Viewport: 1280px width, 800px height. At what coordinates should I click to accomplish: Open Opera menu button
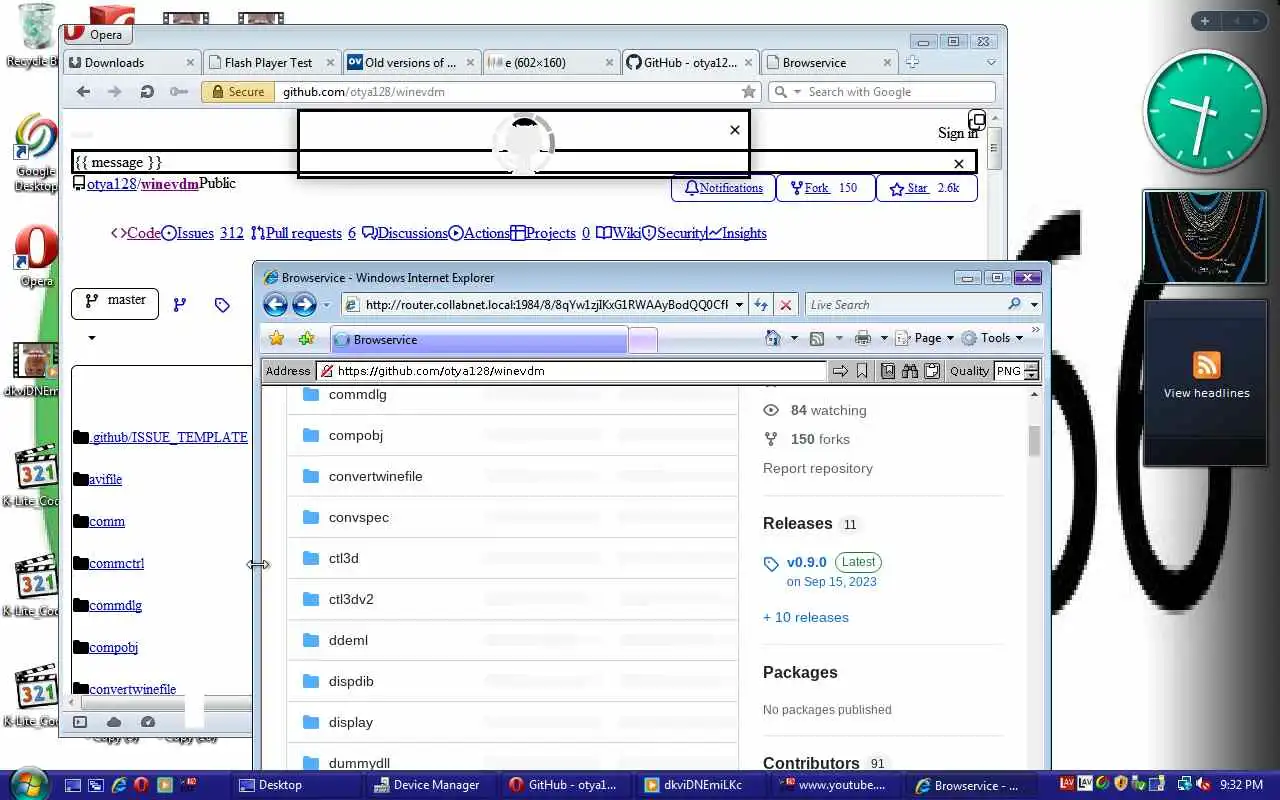coord(95,34)
